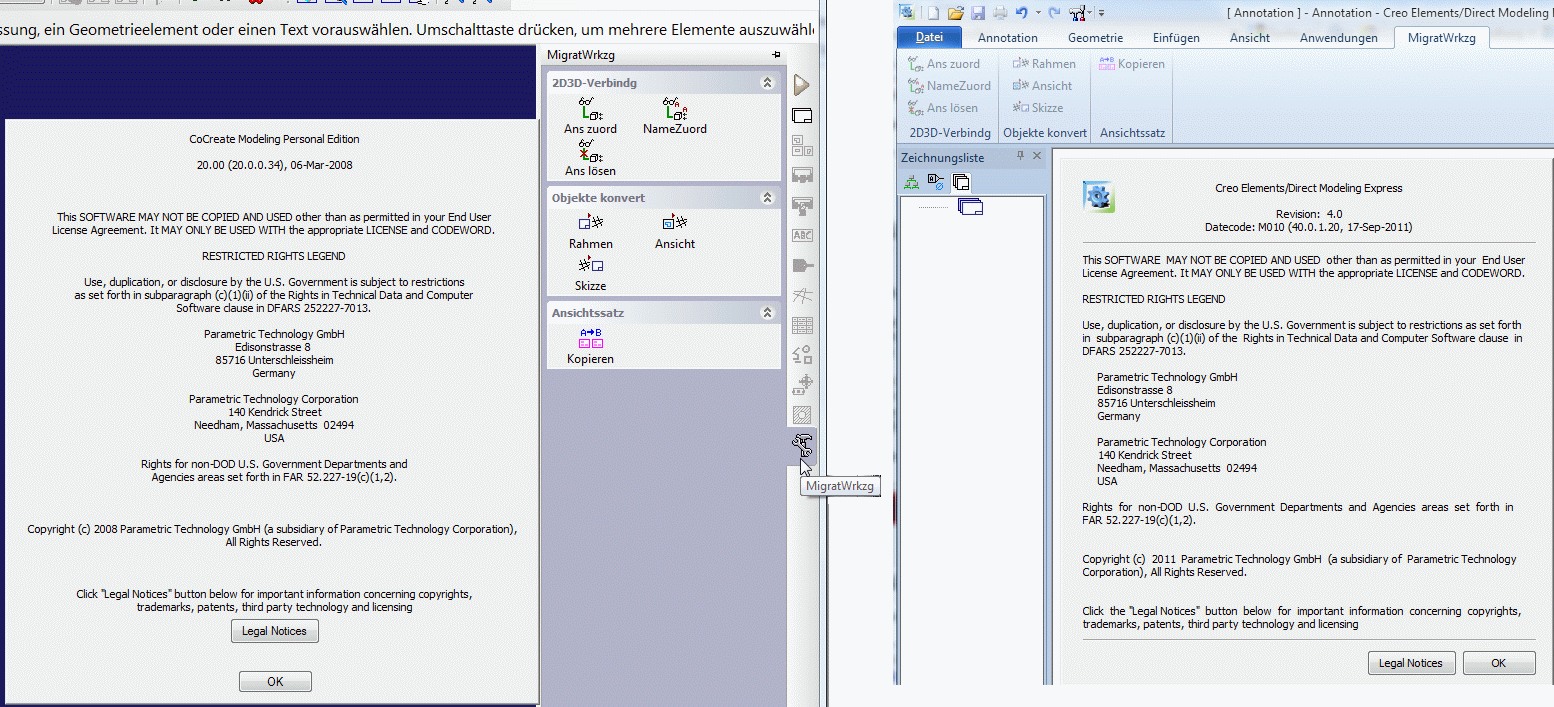Switch to the Ansicht ribbon tab
1554x707 pixels.
point(1250,38)
